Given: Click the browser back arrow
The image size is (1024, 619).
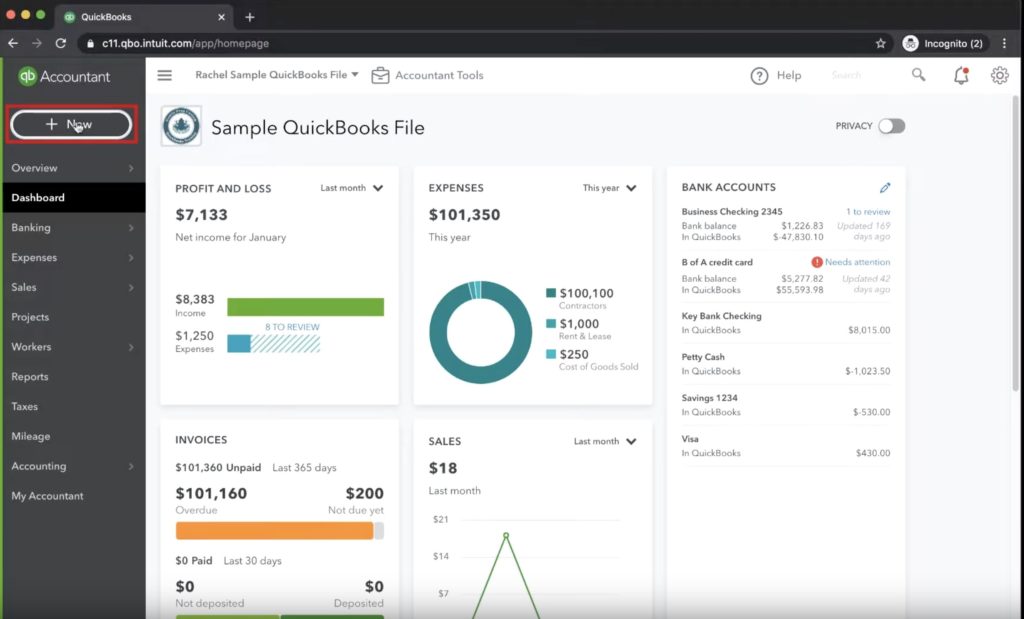Looking at the screenshot, I should point(13,43).
